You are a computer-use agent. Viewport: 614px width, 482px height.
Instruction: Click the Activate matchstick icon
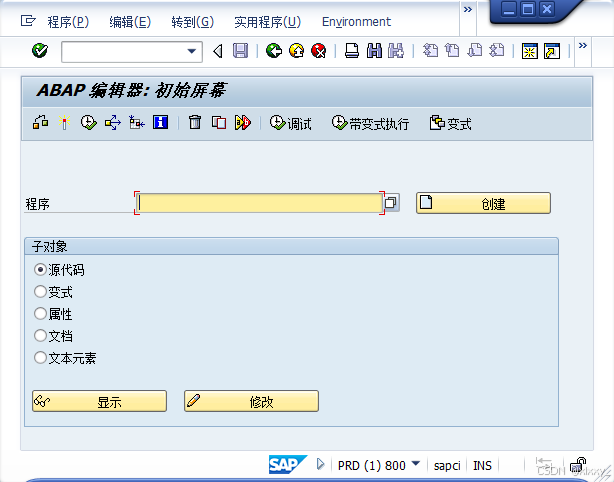pos(65,123)
